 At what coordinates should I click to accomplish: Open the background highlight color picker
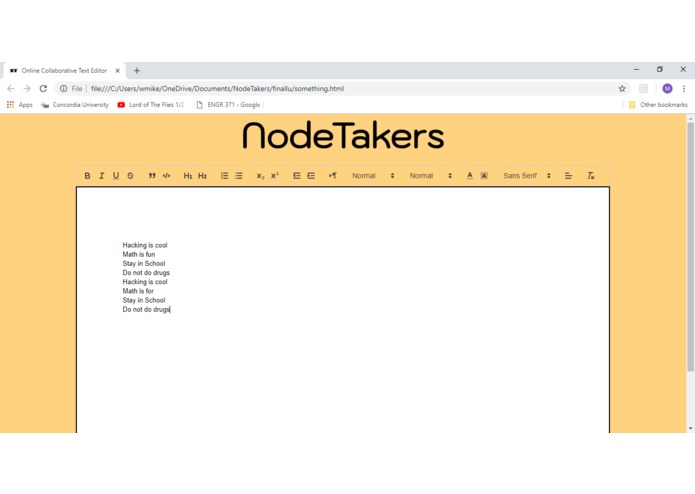[x=484, y=176]
